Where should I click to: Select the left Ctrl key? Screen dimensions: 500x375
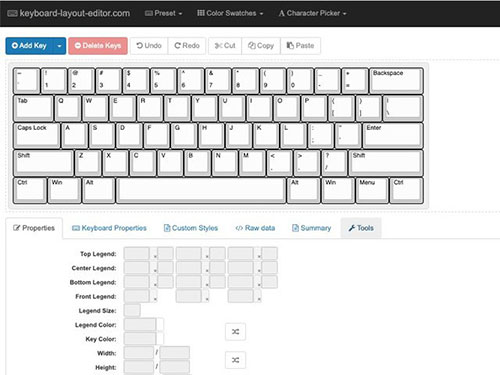point(30,190)
